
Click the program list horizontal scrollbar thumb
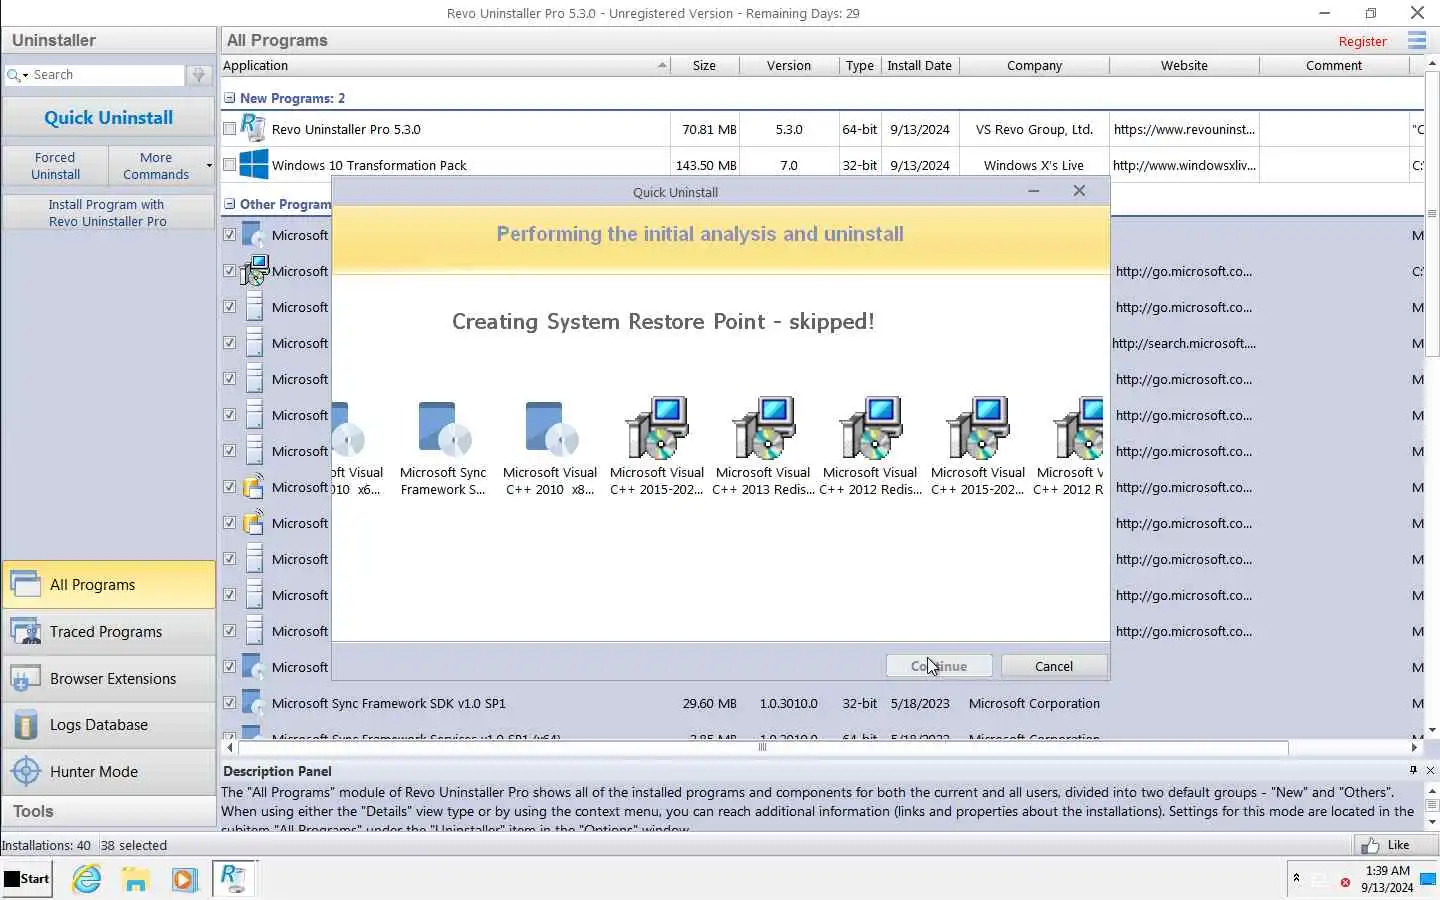(763, 747)
